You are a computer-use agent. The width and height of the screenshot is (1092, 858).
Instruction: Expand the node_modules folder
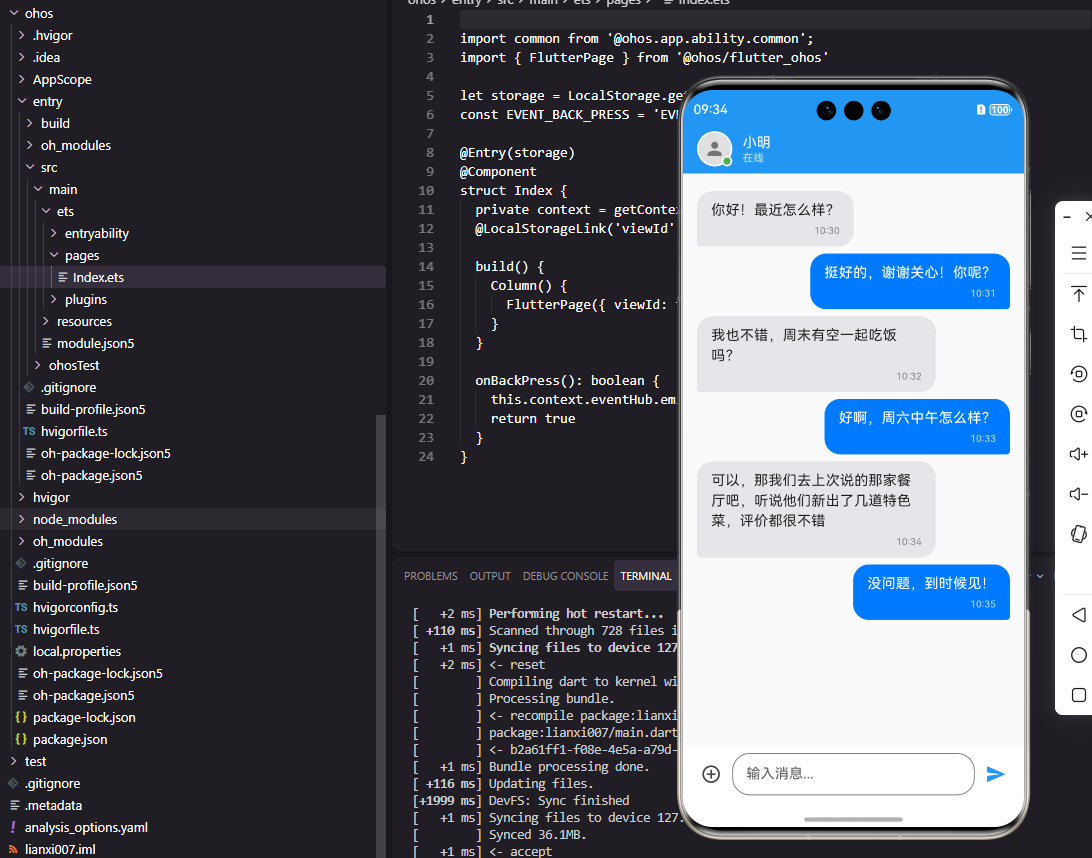[x=22, y=519]
